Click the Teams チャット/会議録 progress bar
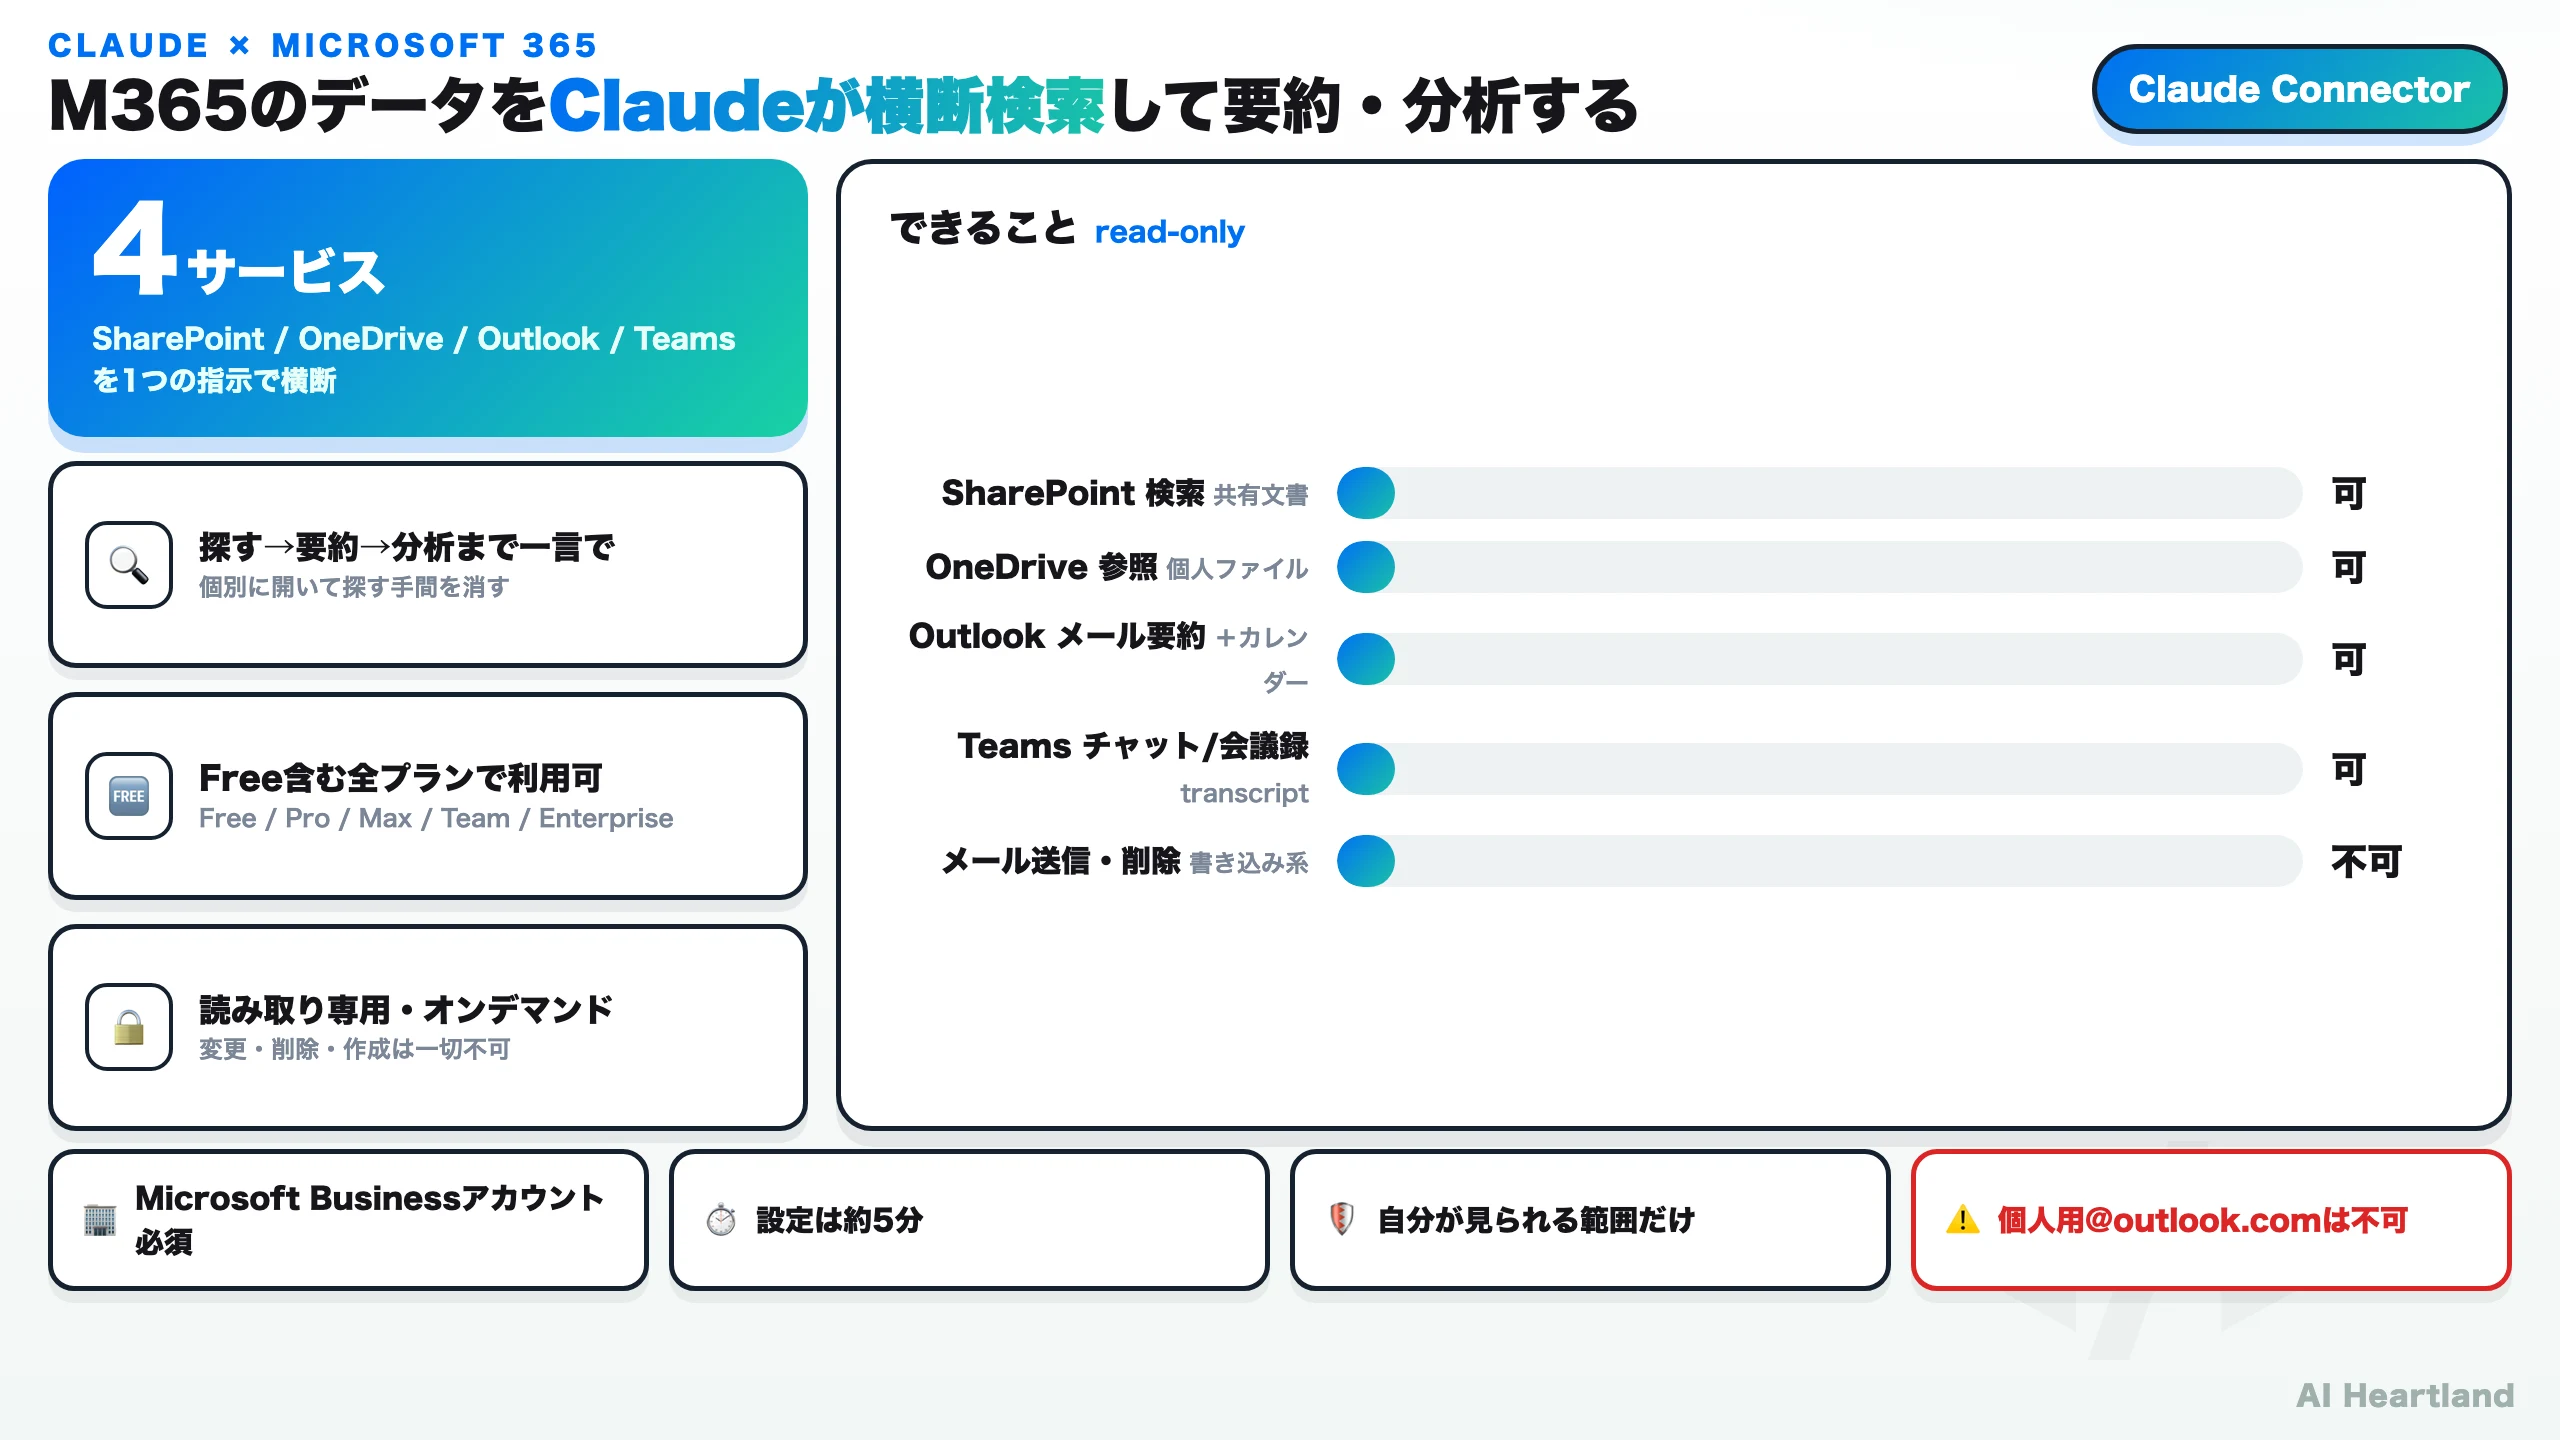Viewport: 2560px width, 1440px height. pyautogui.click(x=1820, y=769)
